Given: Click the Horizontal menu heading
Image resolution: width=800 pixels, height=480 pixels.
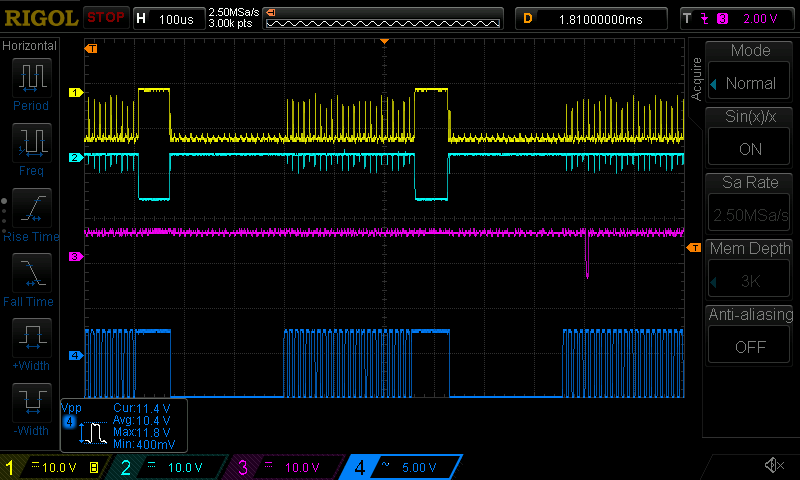Looking at the screenshot, I should click(x=30, y=46).
